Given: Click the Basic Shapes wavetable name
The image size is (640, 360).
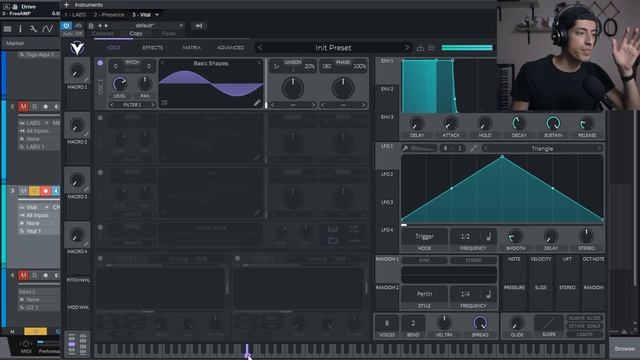Looking at the screenshot, I should [x=211, y=63].
